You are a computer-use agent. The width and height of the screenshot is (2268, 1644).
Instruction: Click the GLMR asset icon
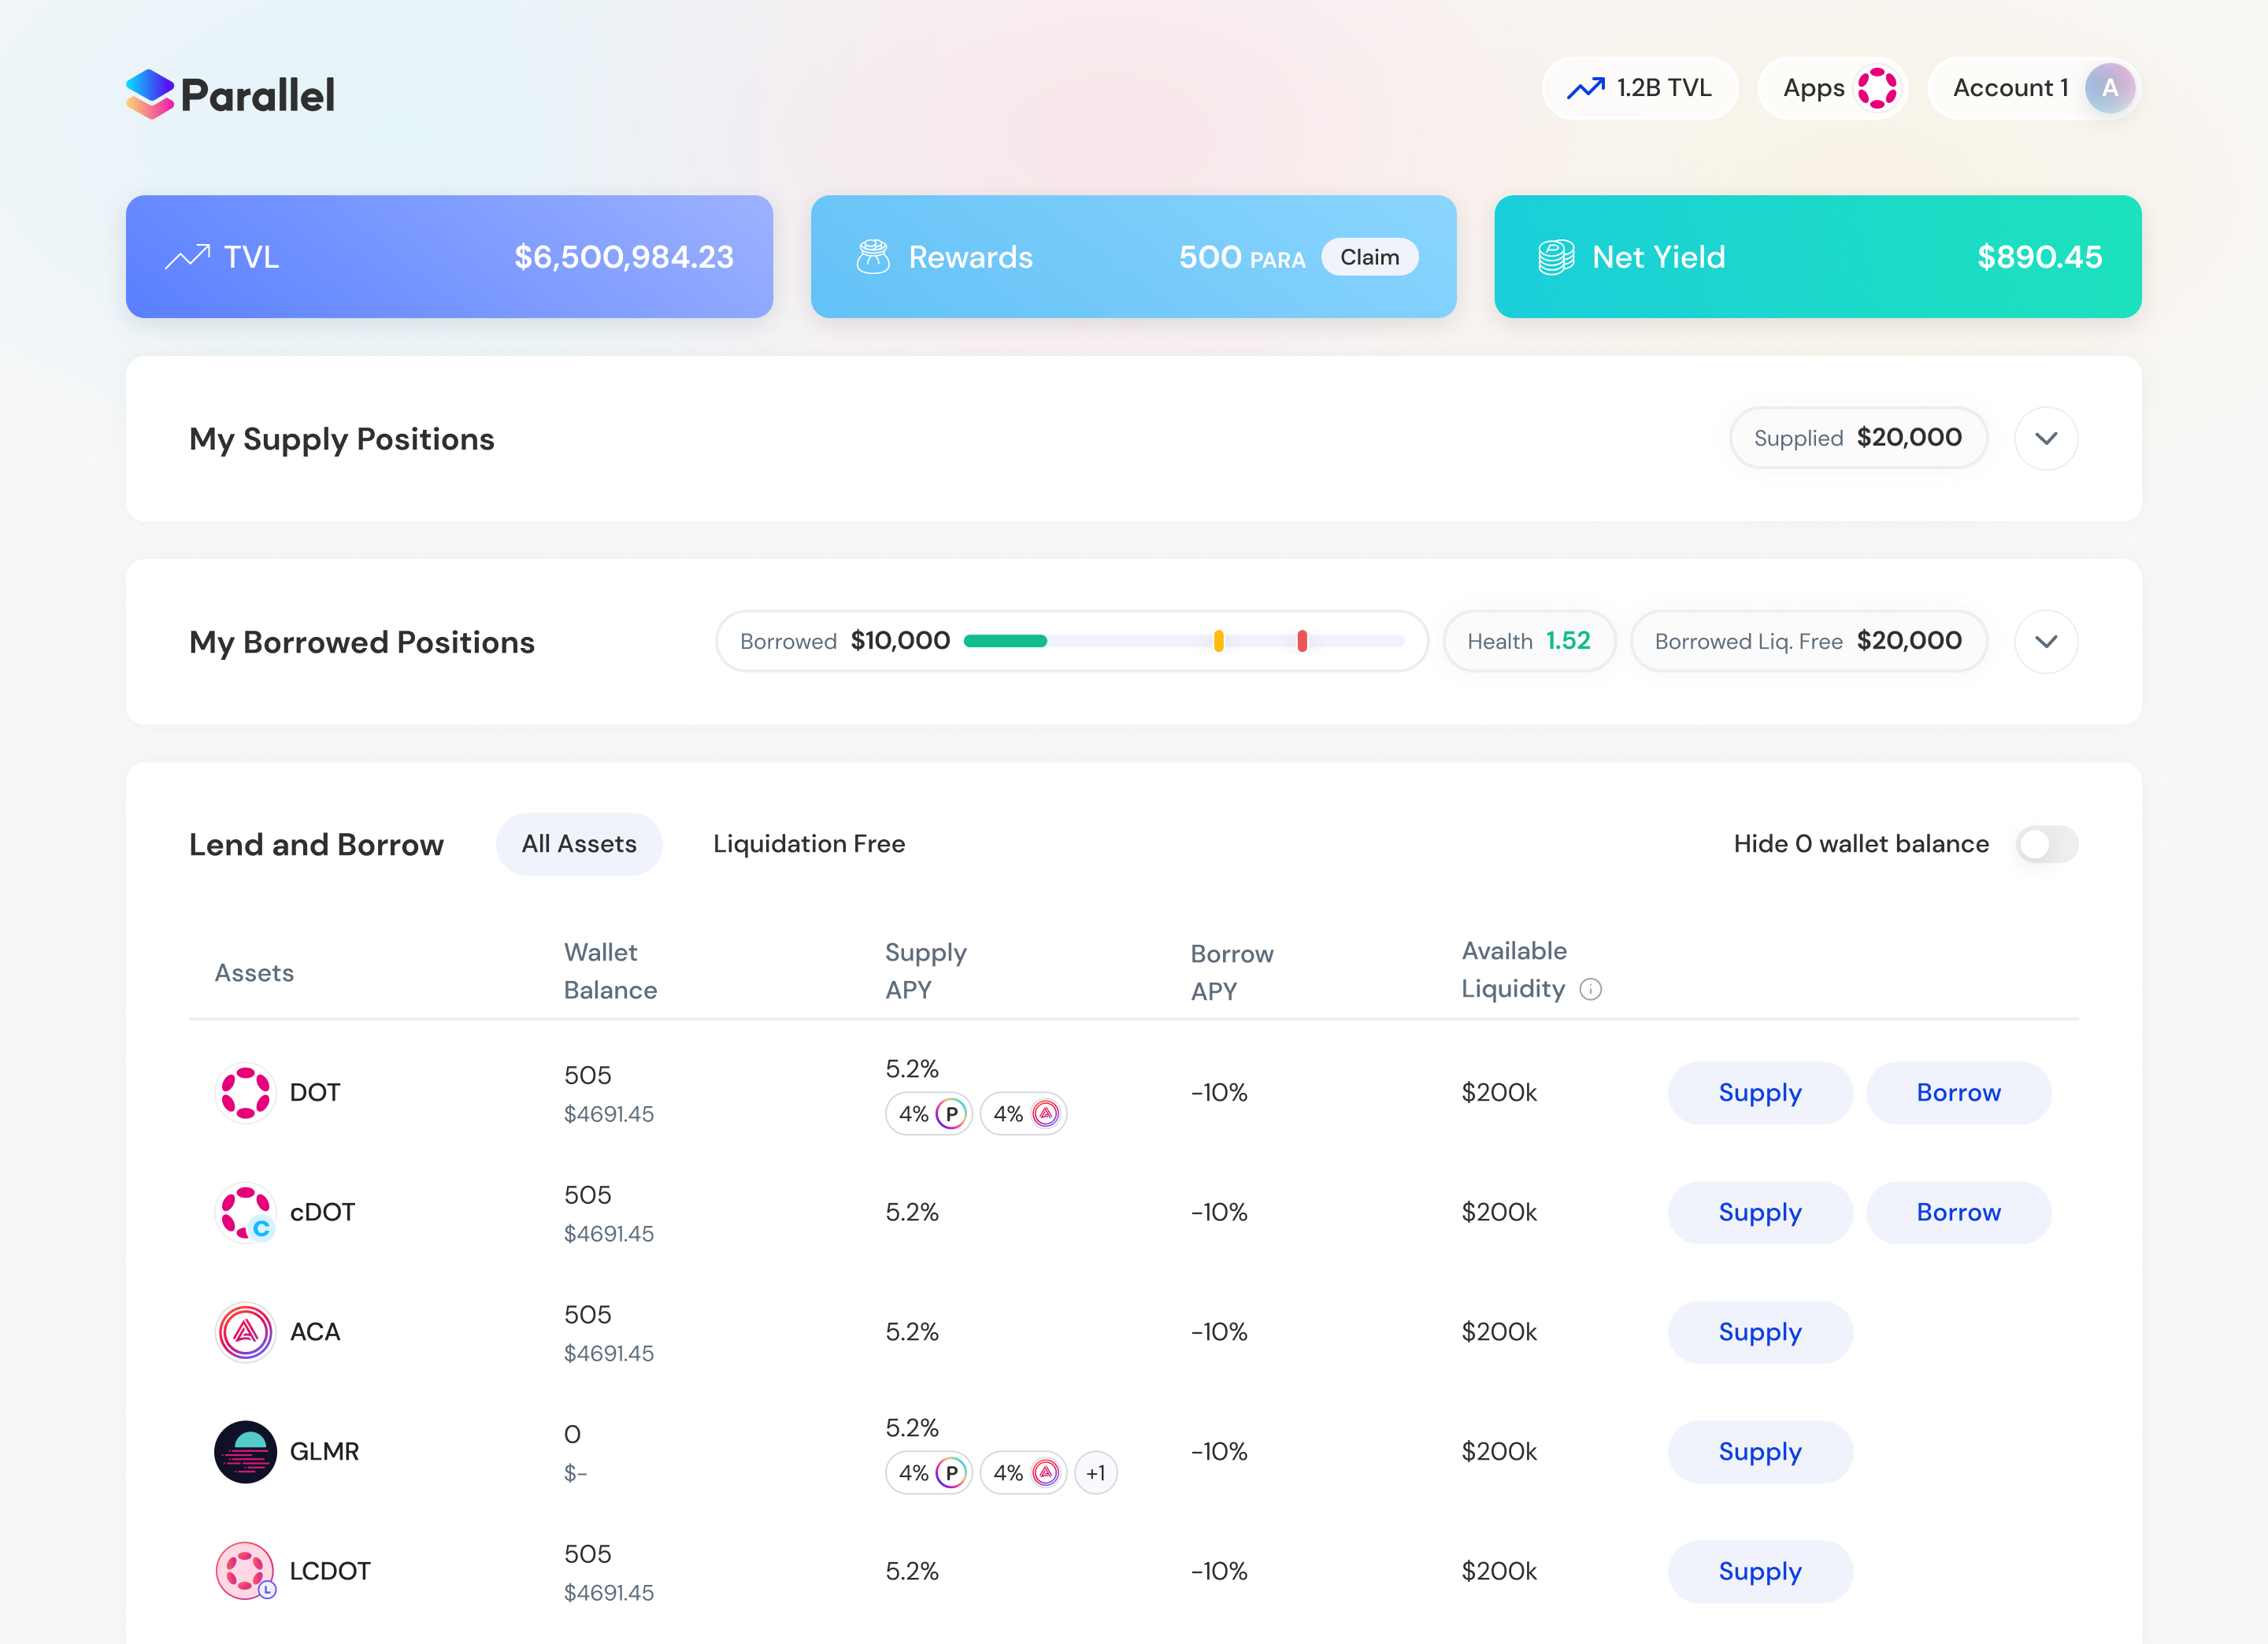245,1451
